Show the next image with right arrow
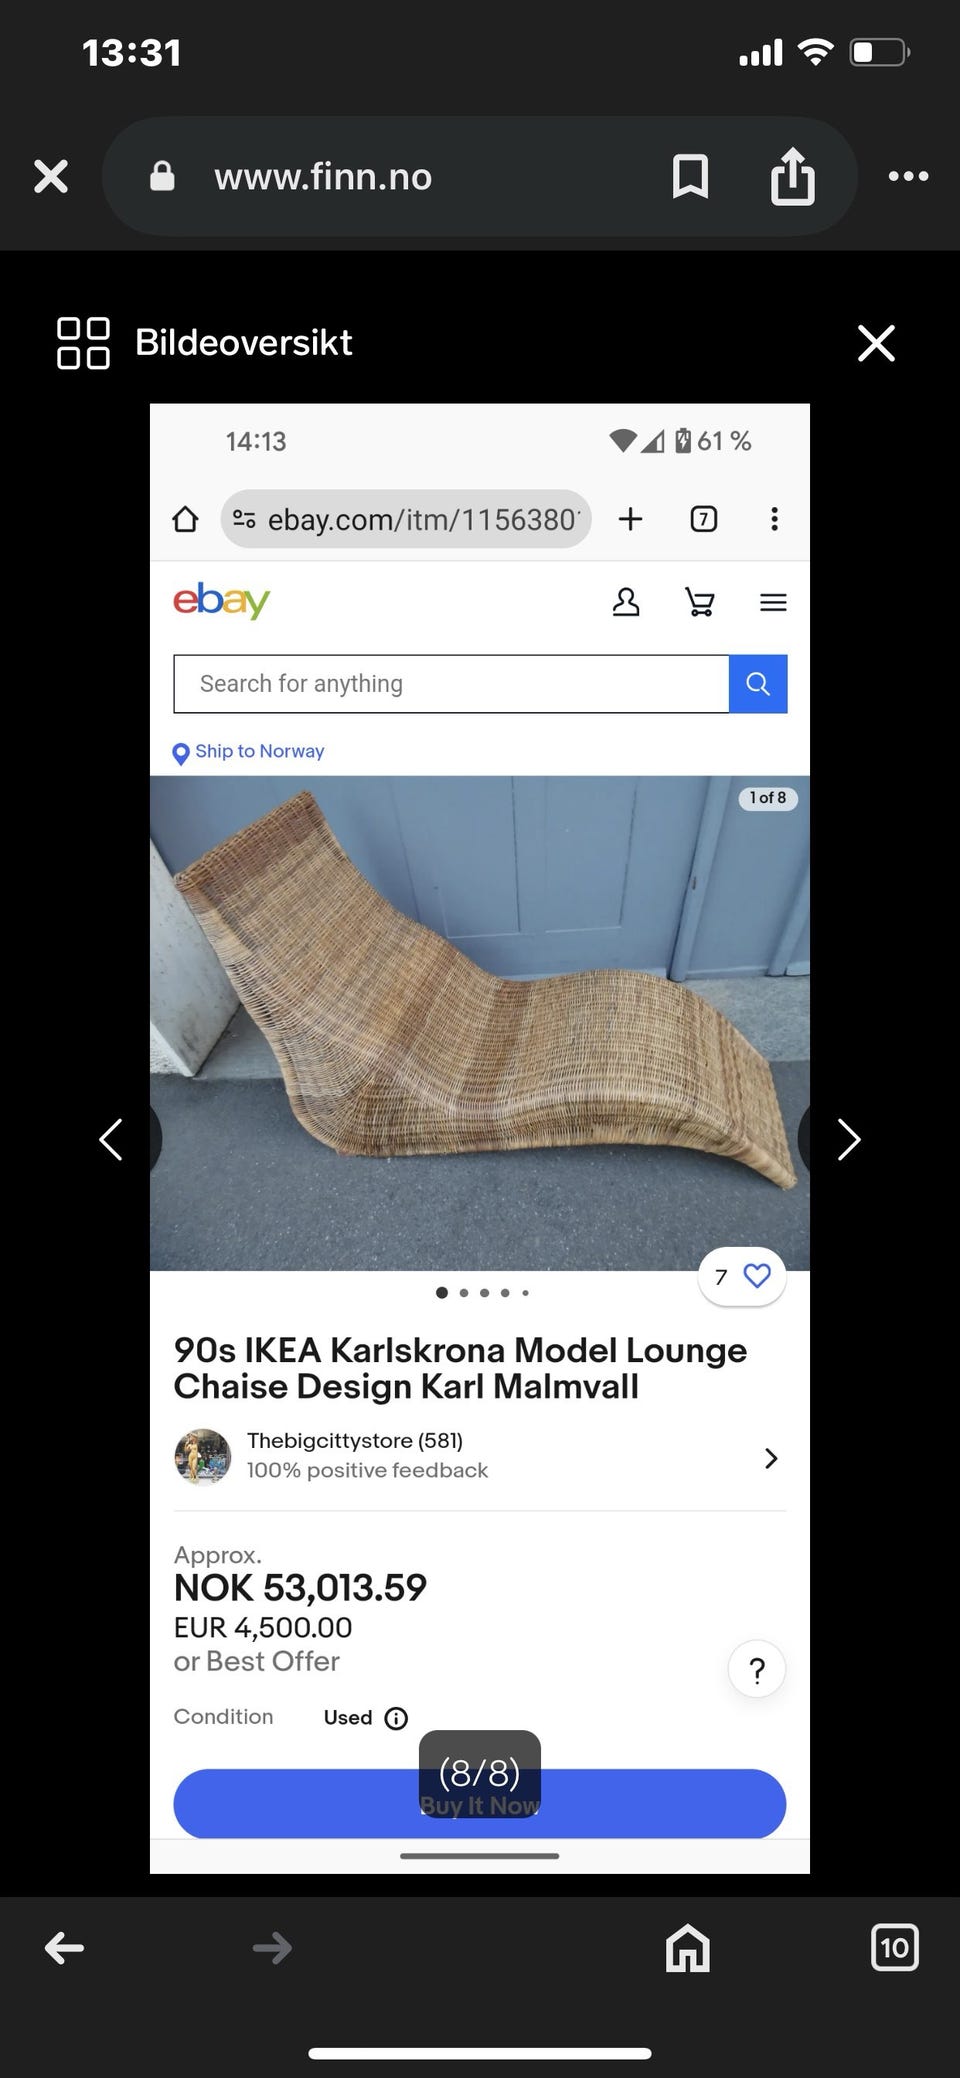Screen dimensions: 960x2078 coord(848,1139)
